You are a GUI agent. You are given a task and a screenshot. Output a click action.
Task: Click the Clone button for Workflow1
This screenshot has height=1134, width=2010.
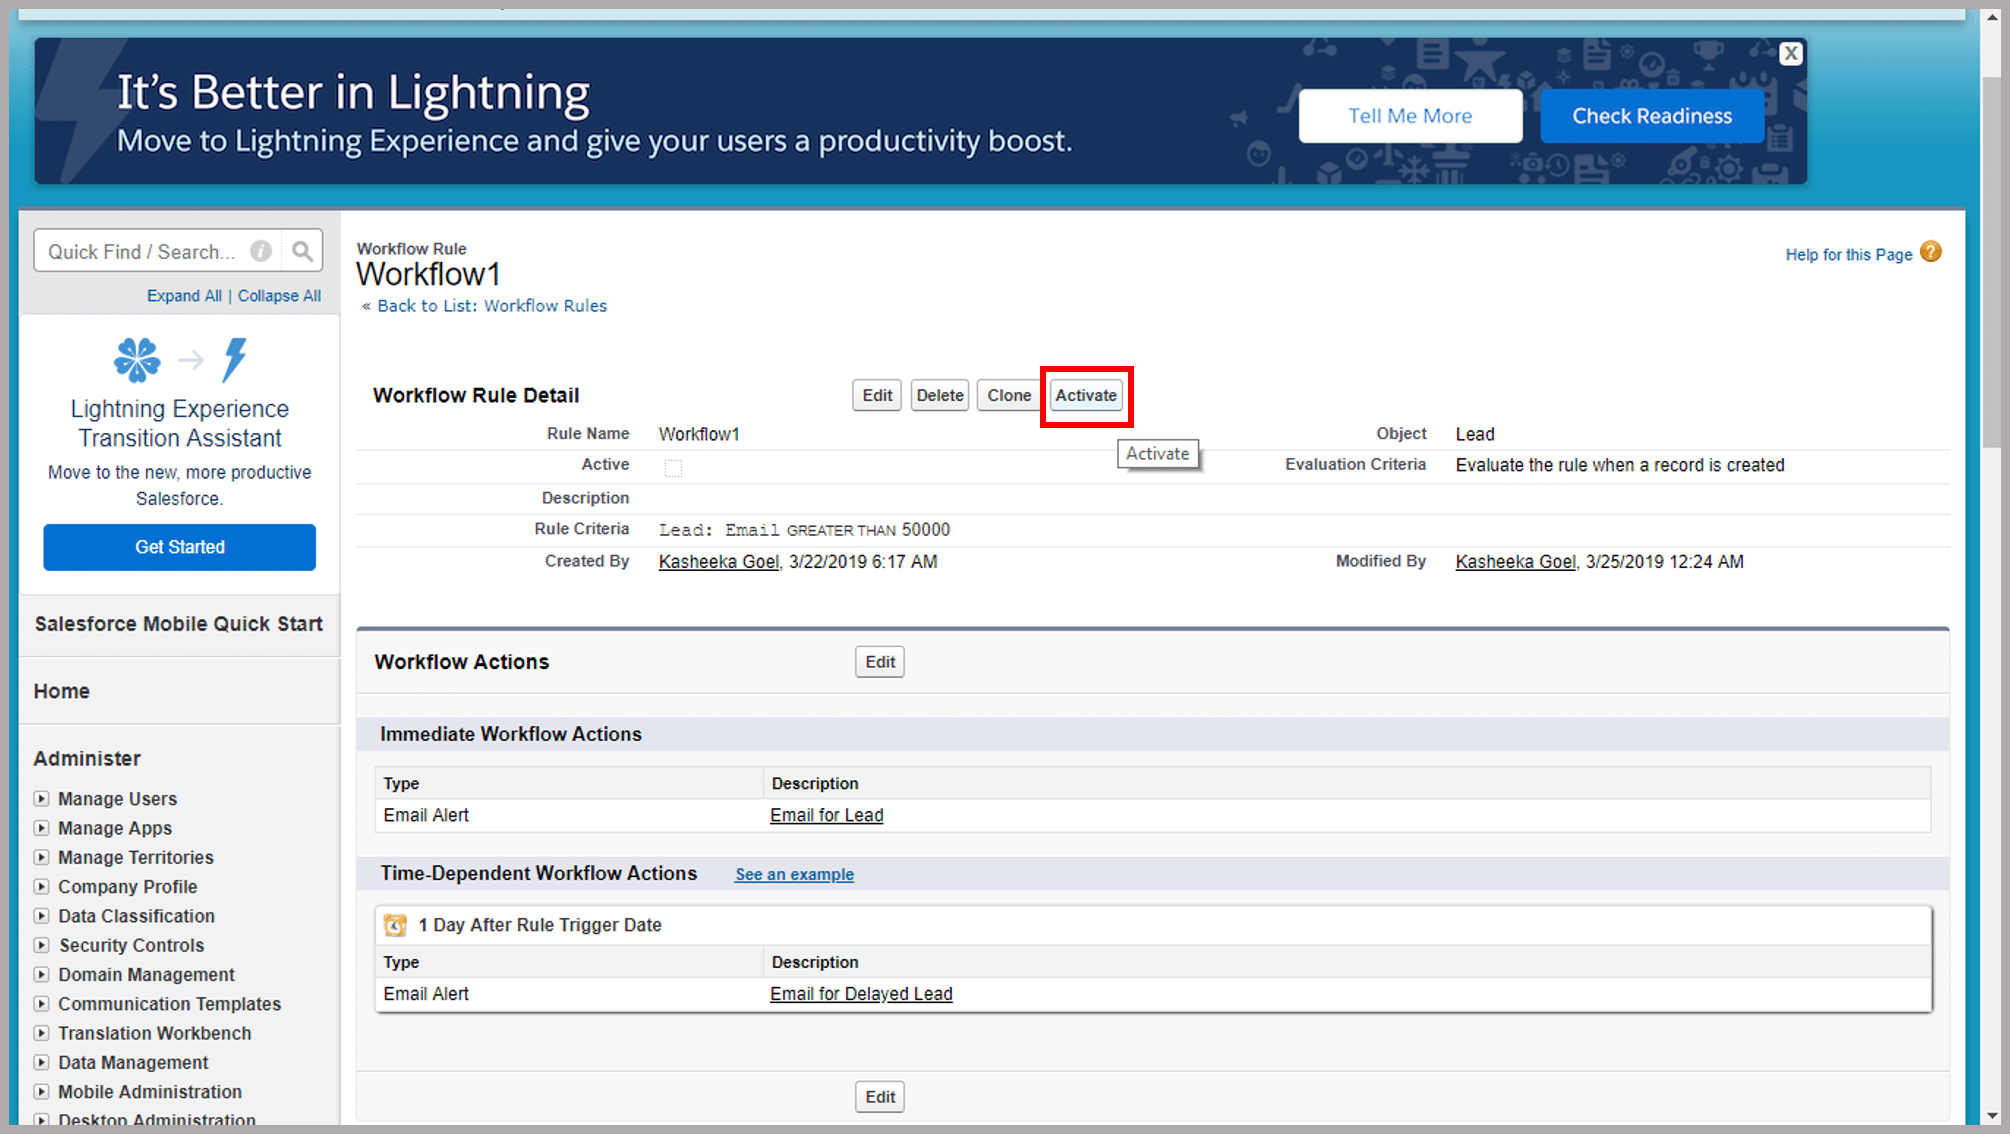pyautogui.click(x=1008, y=395)
